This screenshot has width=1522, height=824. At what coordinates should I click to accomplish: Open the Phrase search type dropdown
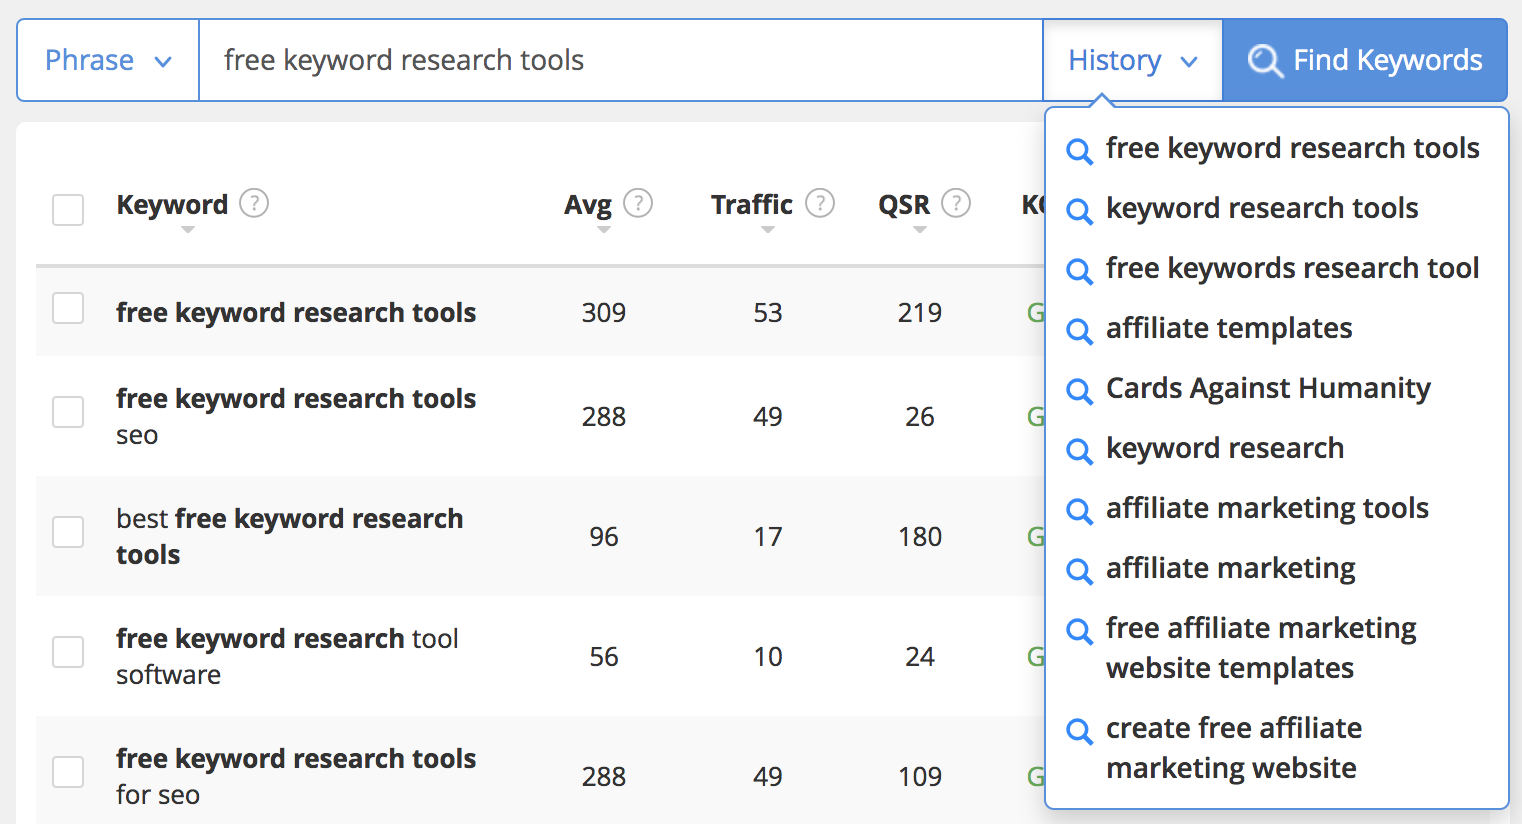tap(108, 60)
